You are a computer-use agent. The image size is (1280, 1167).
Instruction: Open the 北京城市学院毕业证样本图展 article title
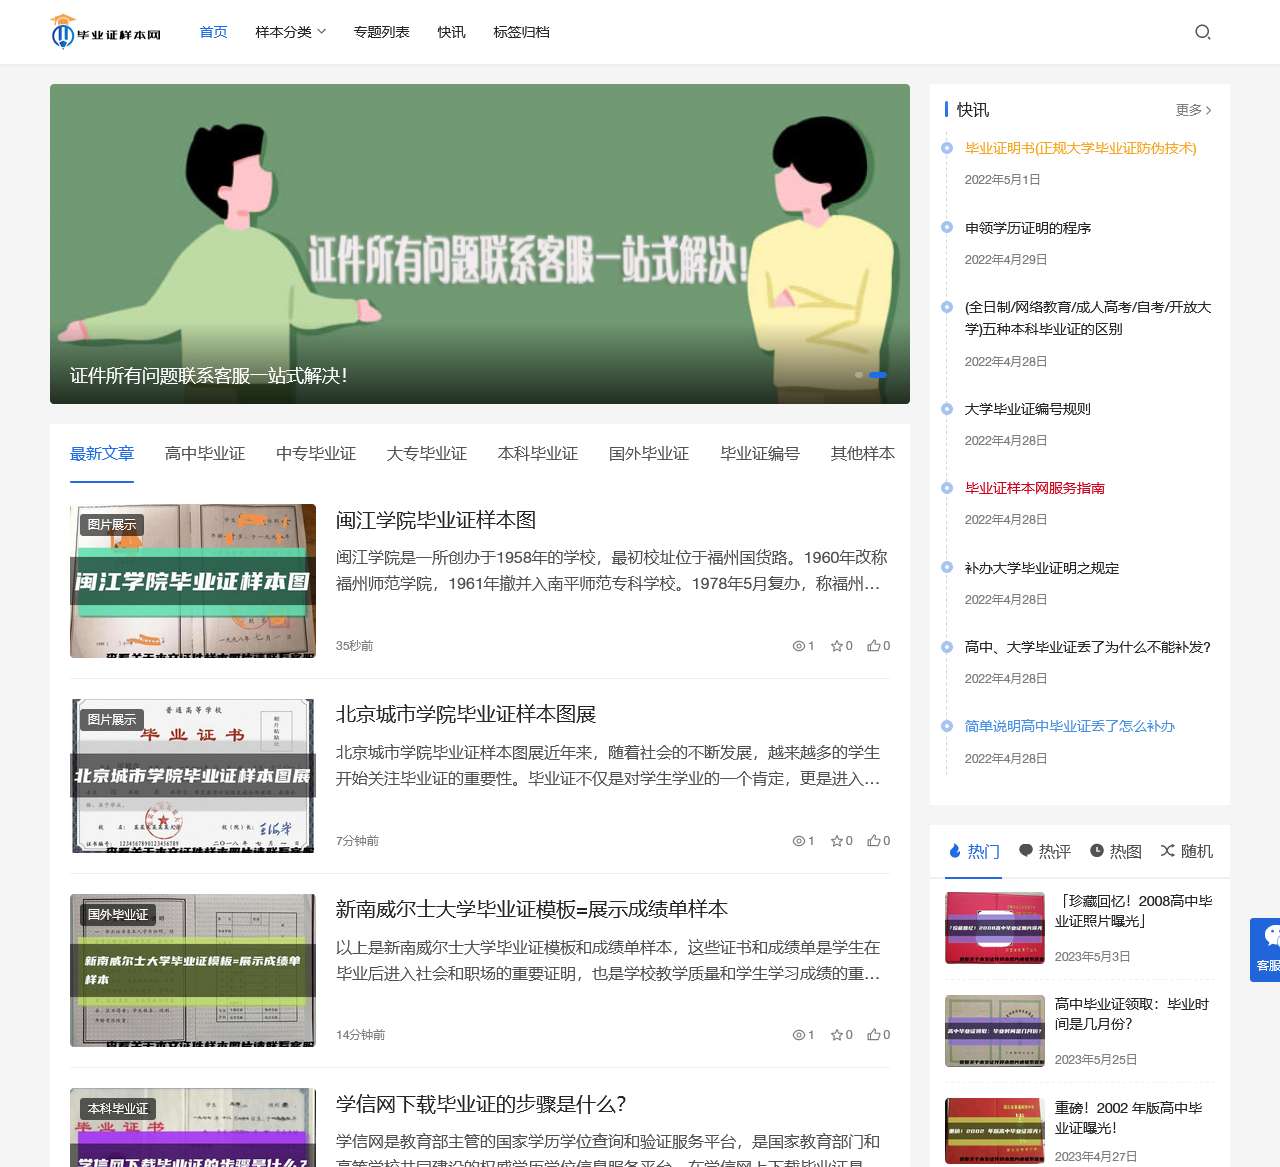point(466,714)
